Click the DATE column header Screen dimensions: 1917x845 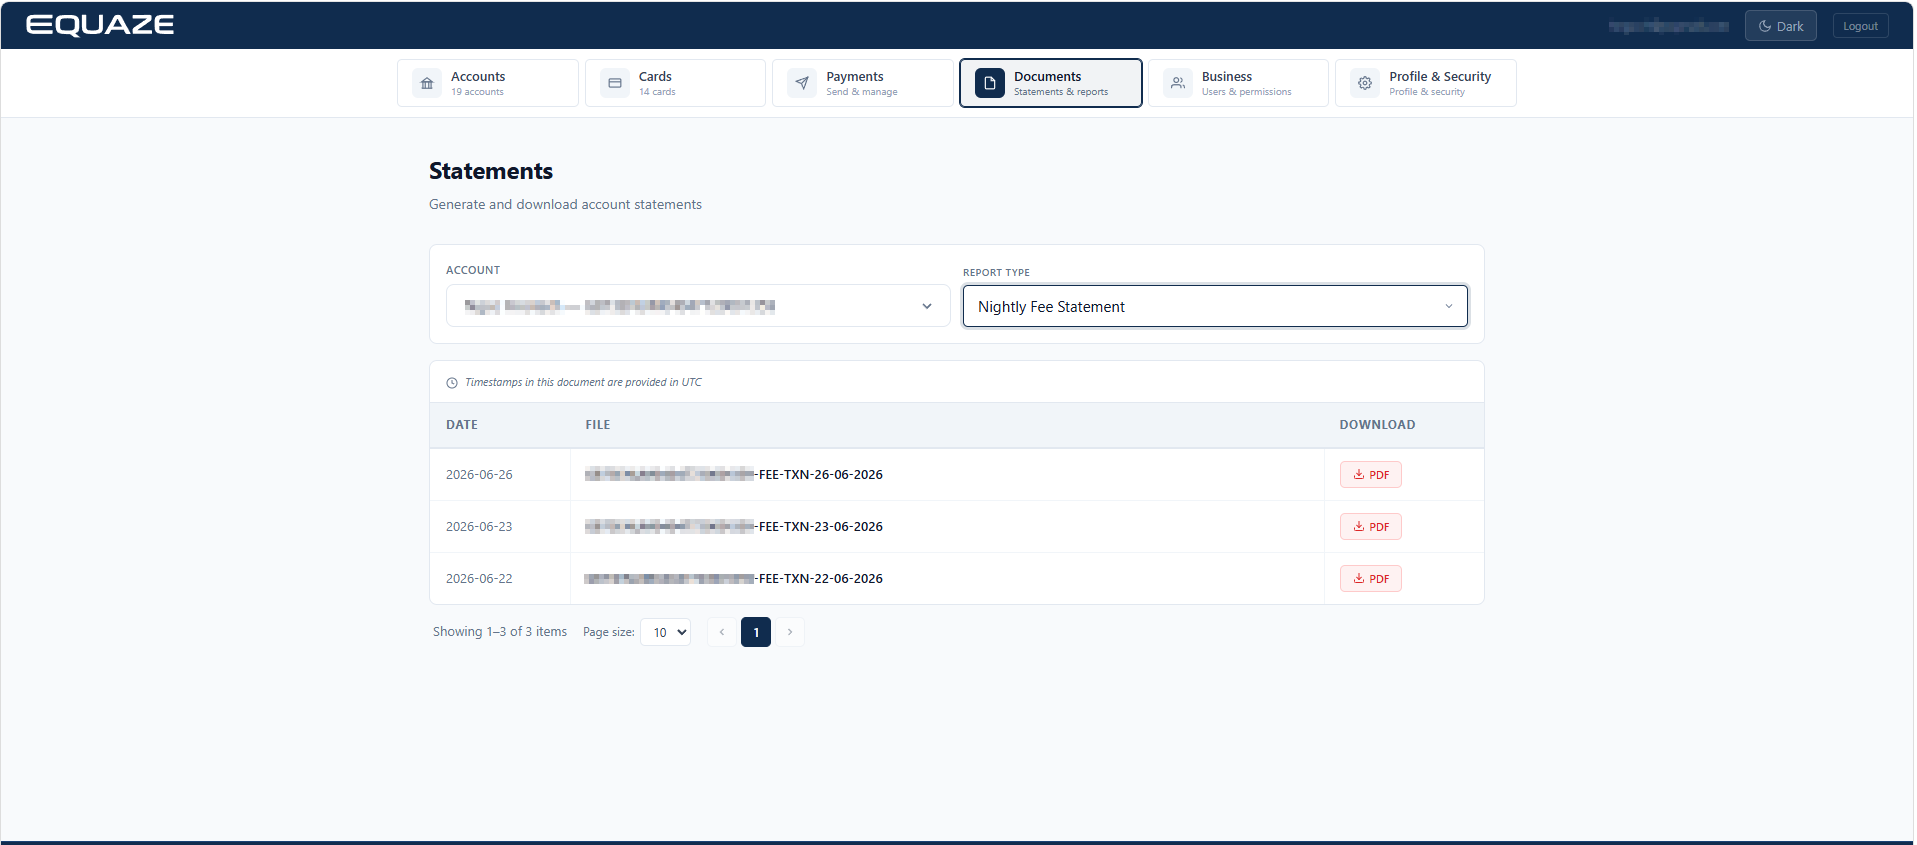[x=462, y=425]
